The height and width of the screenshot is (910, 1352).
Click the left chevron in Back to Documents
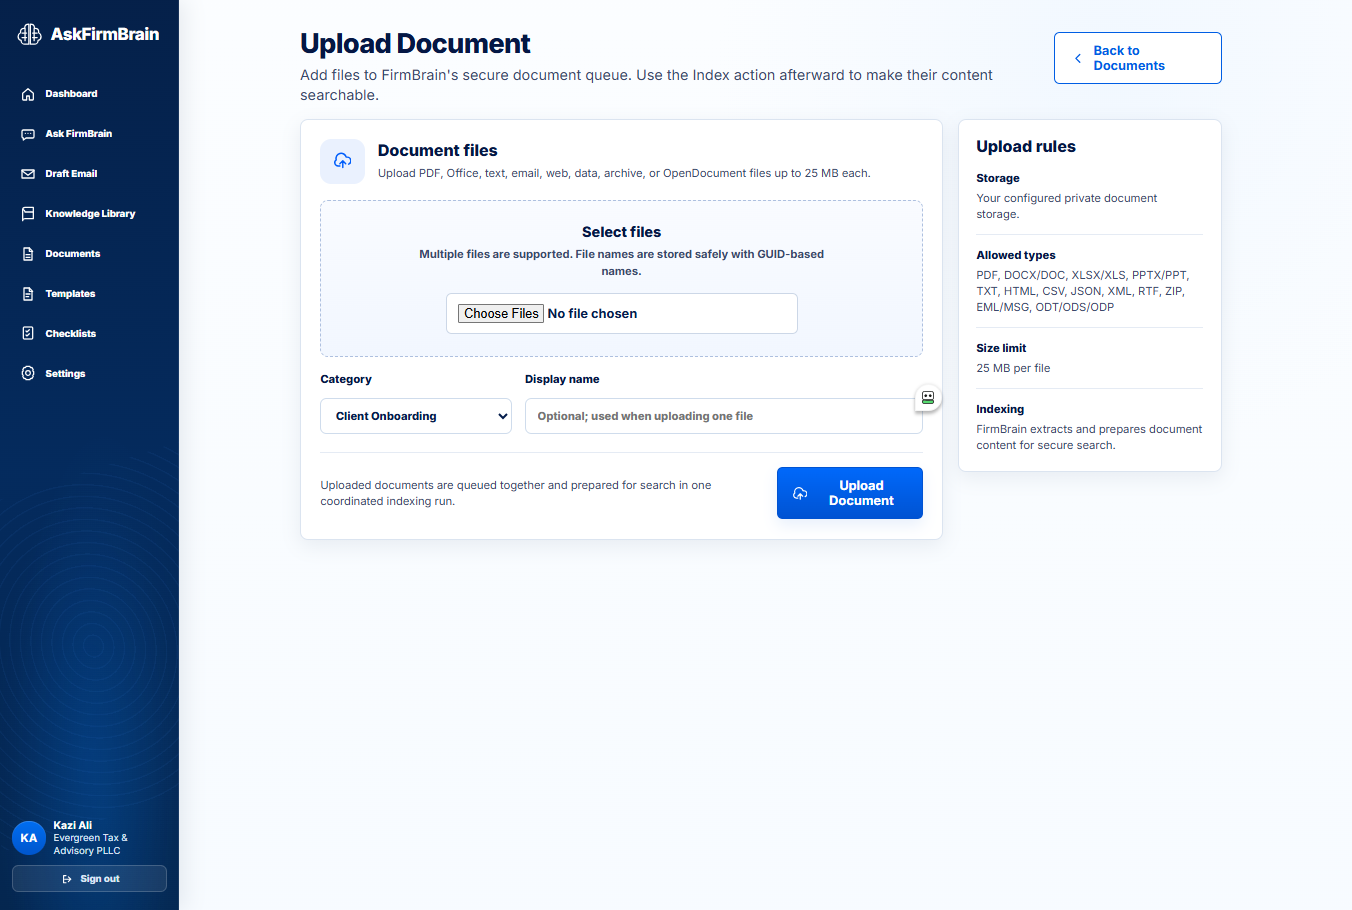[x=1078, y=58]
